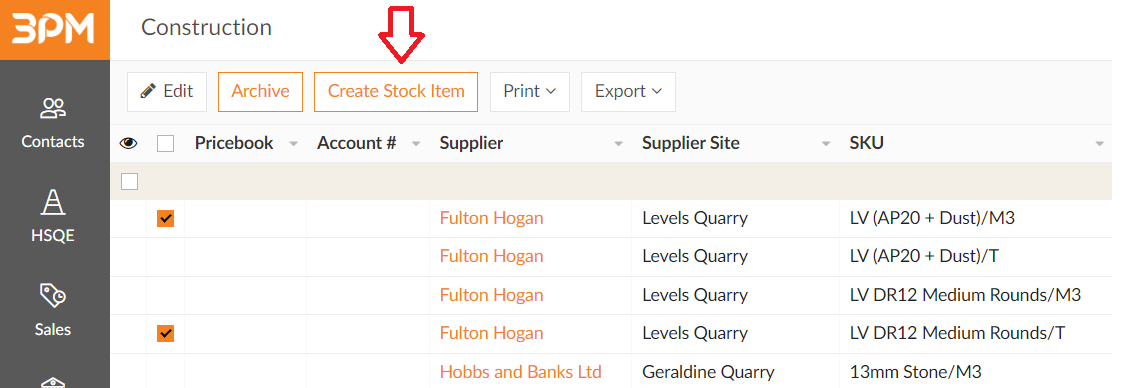This screenshot has width=1121, height=388.
Task: Uncheck the LV (AP20 + Dust)/M3 row checkbox
Action: tap(165, 219)
